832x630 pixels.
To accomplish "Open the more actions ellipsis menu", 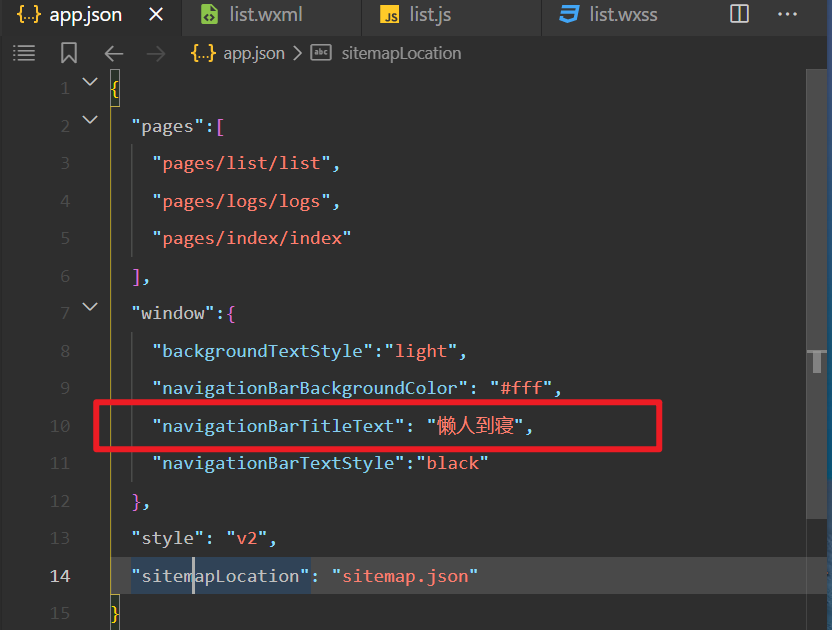I will tap(787, 14).
